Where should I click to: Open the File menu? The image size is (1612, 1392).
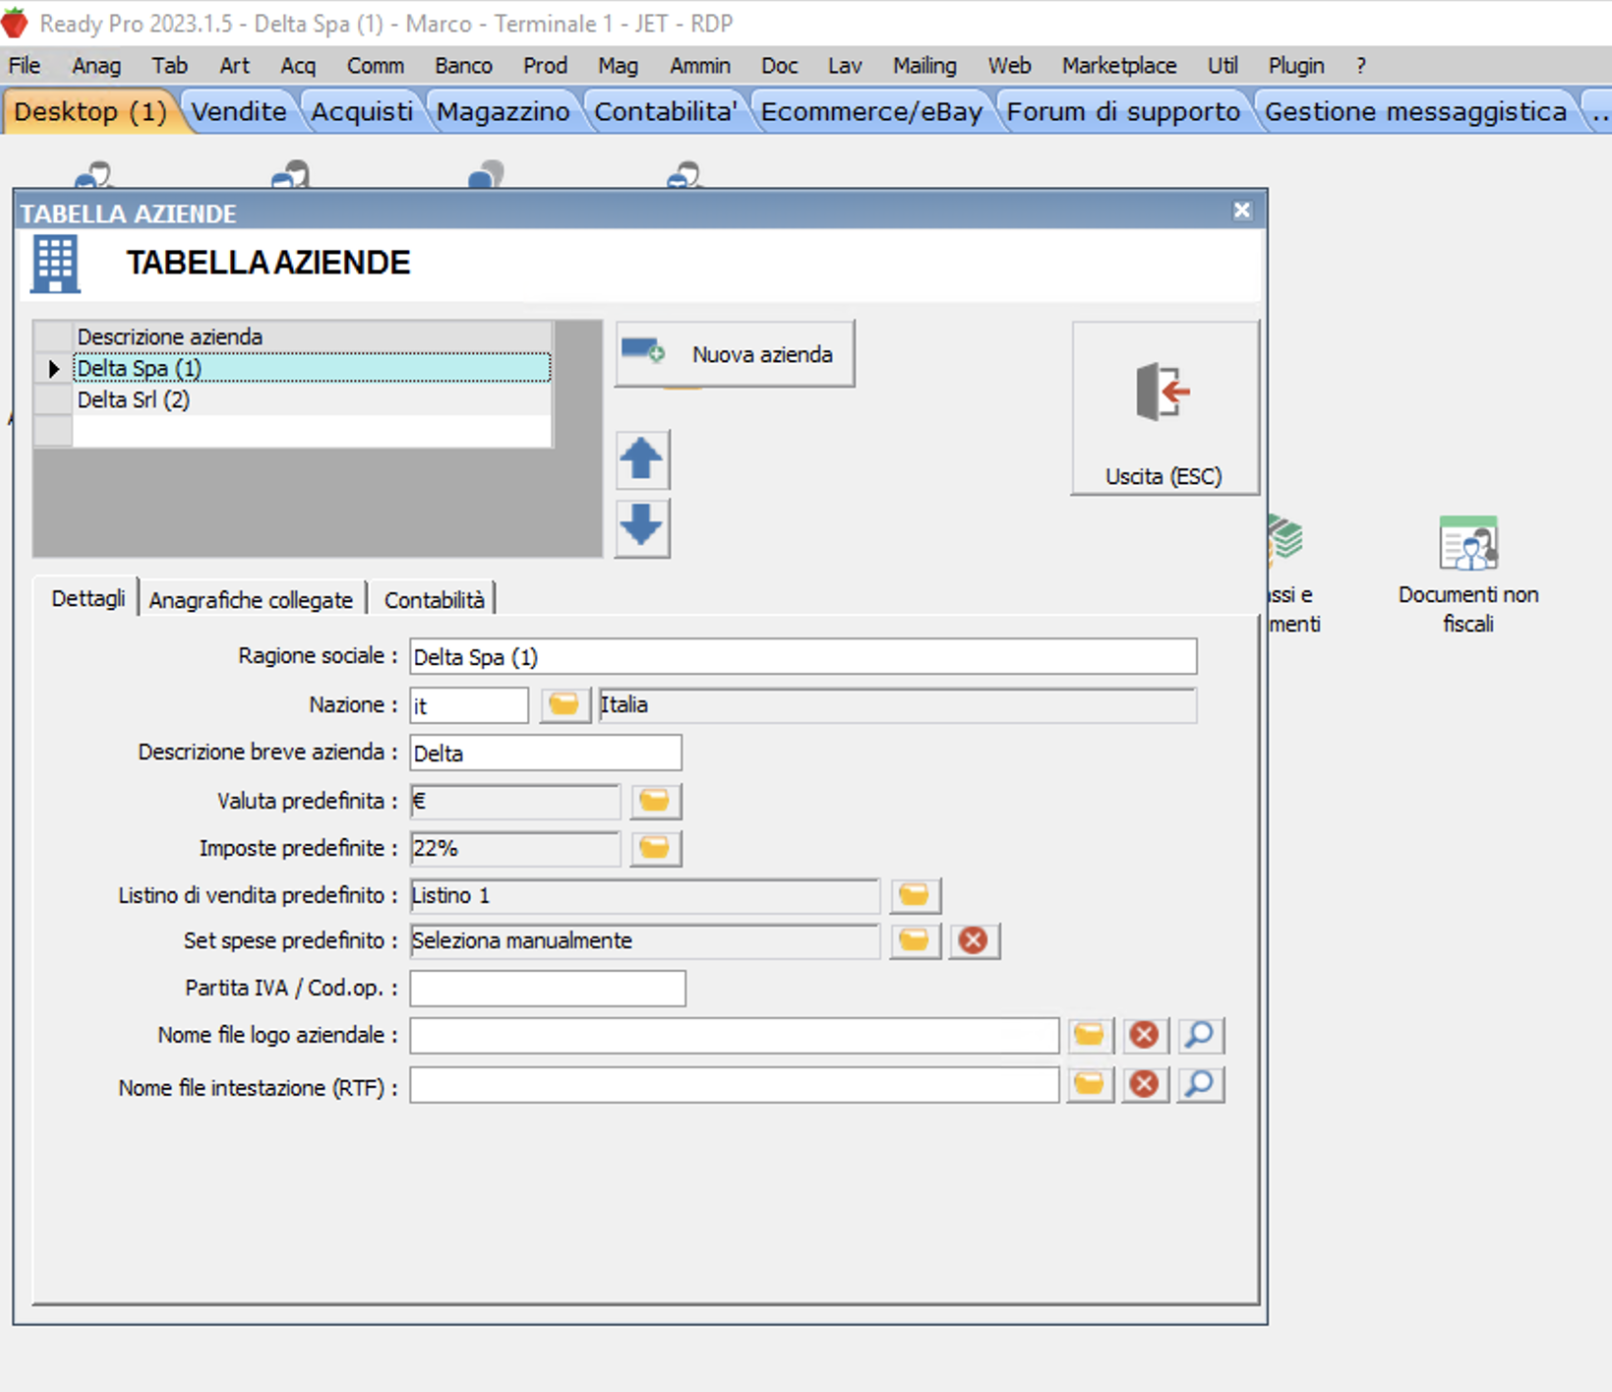(24, 65)
